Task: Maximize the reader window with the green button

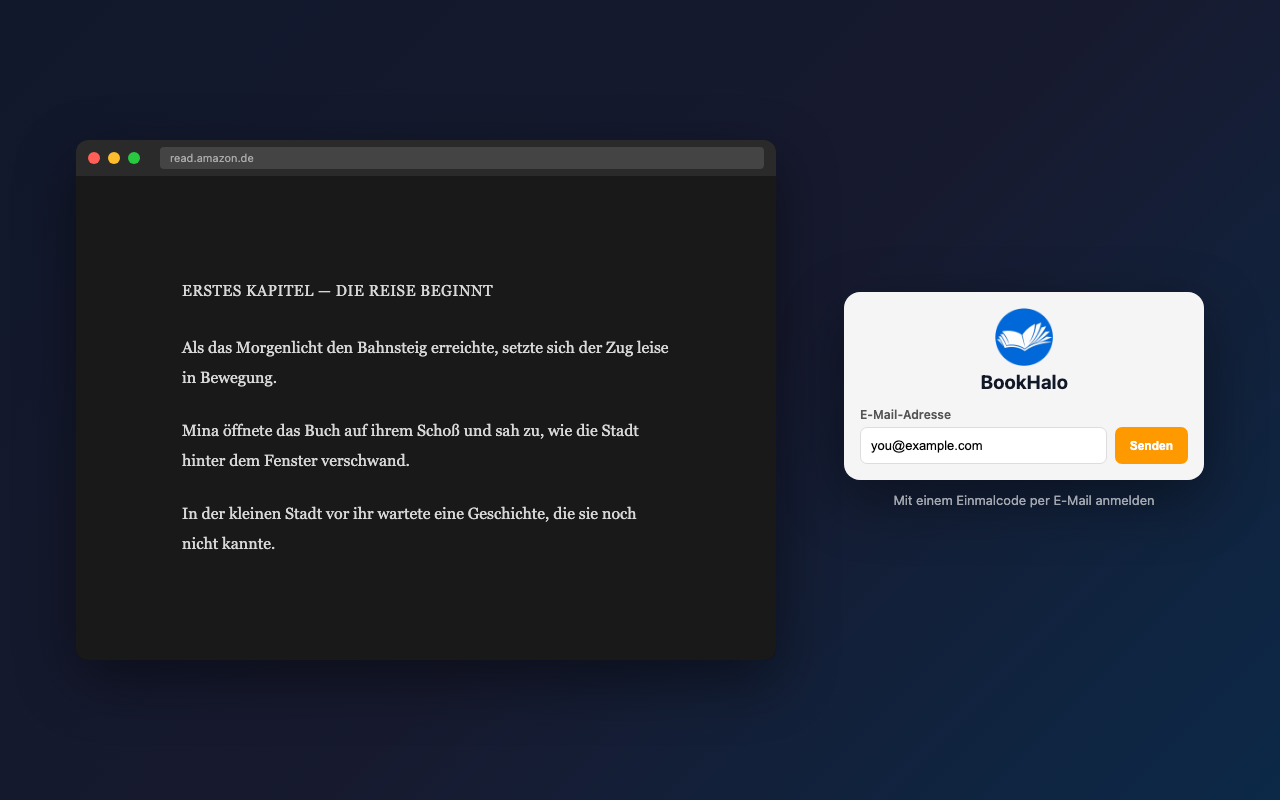Action: pyautogui.click(x=134, y=158)
